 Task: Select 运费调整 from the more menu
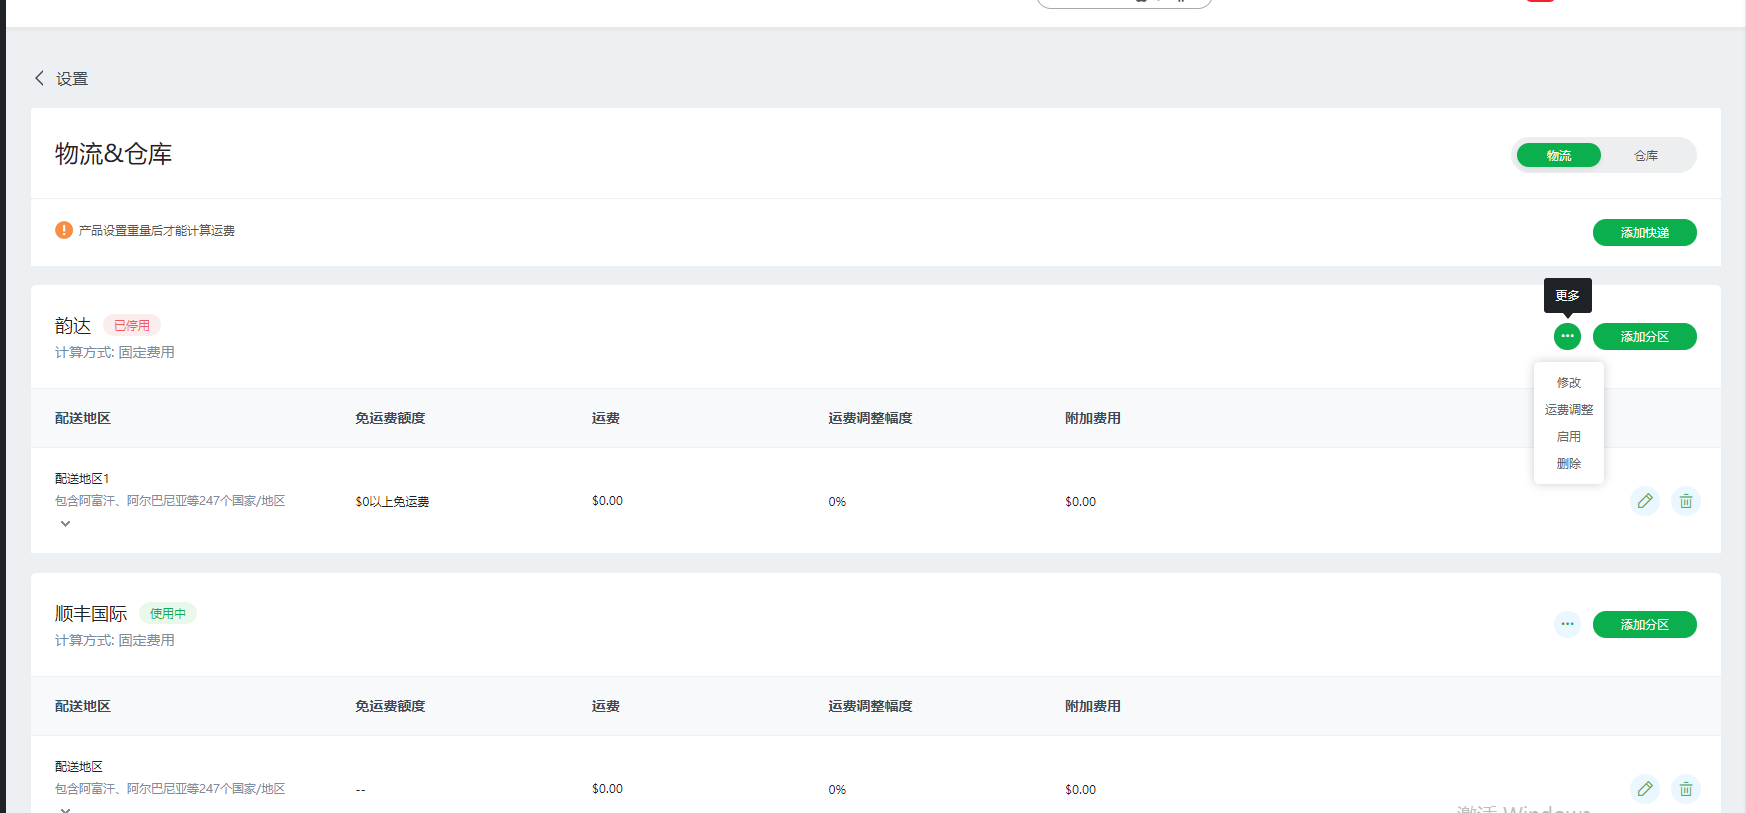1568,409
